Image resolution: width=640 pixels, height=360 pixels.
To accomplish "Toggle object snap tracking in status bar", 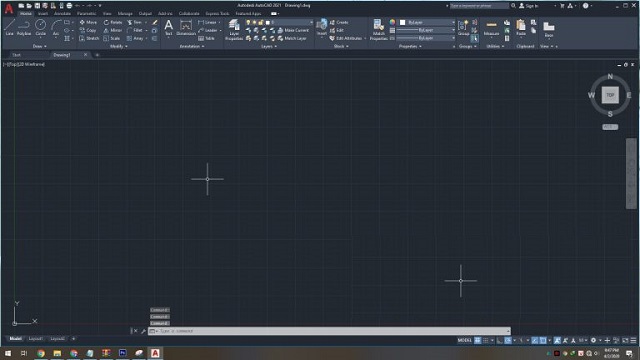I will coord(535,340).
